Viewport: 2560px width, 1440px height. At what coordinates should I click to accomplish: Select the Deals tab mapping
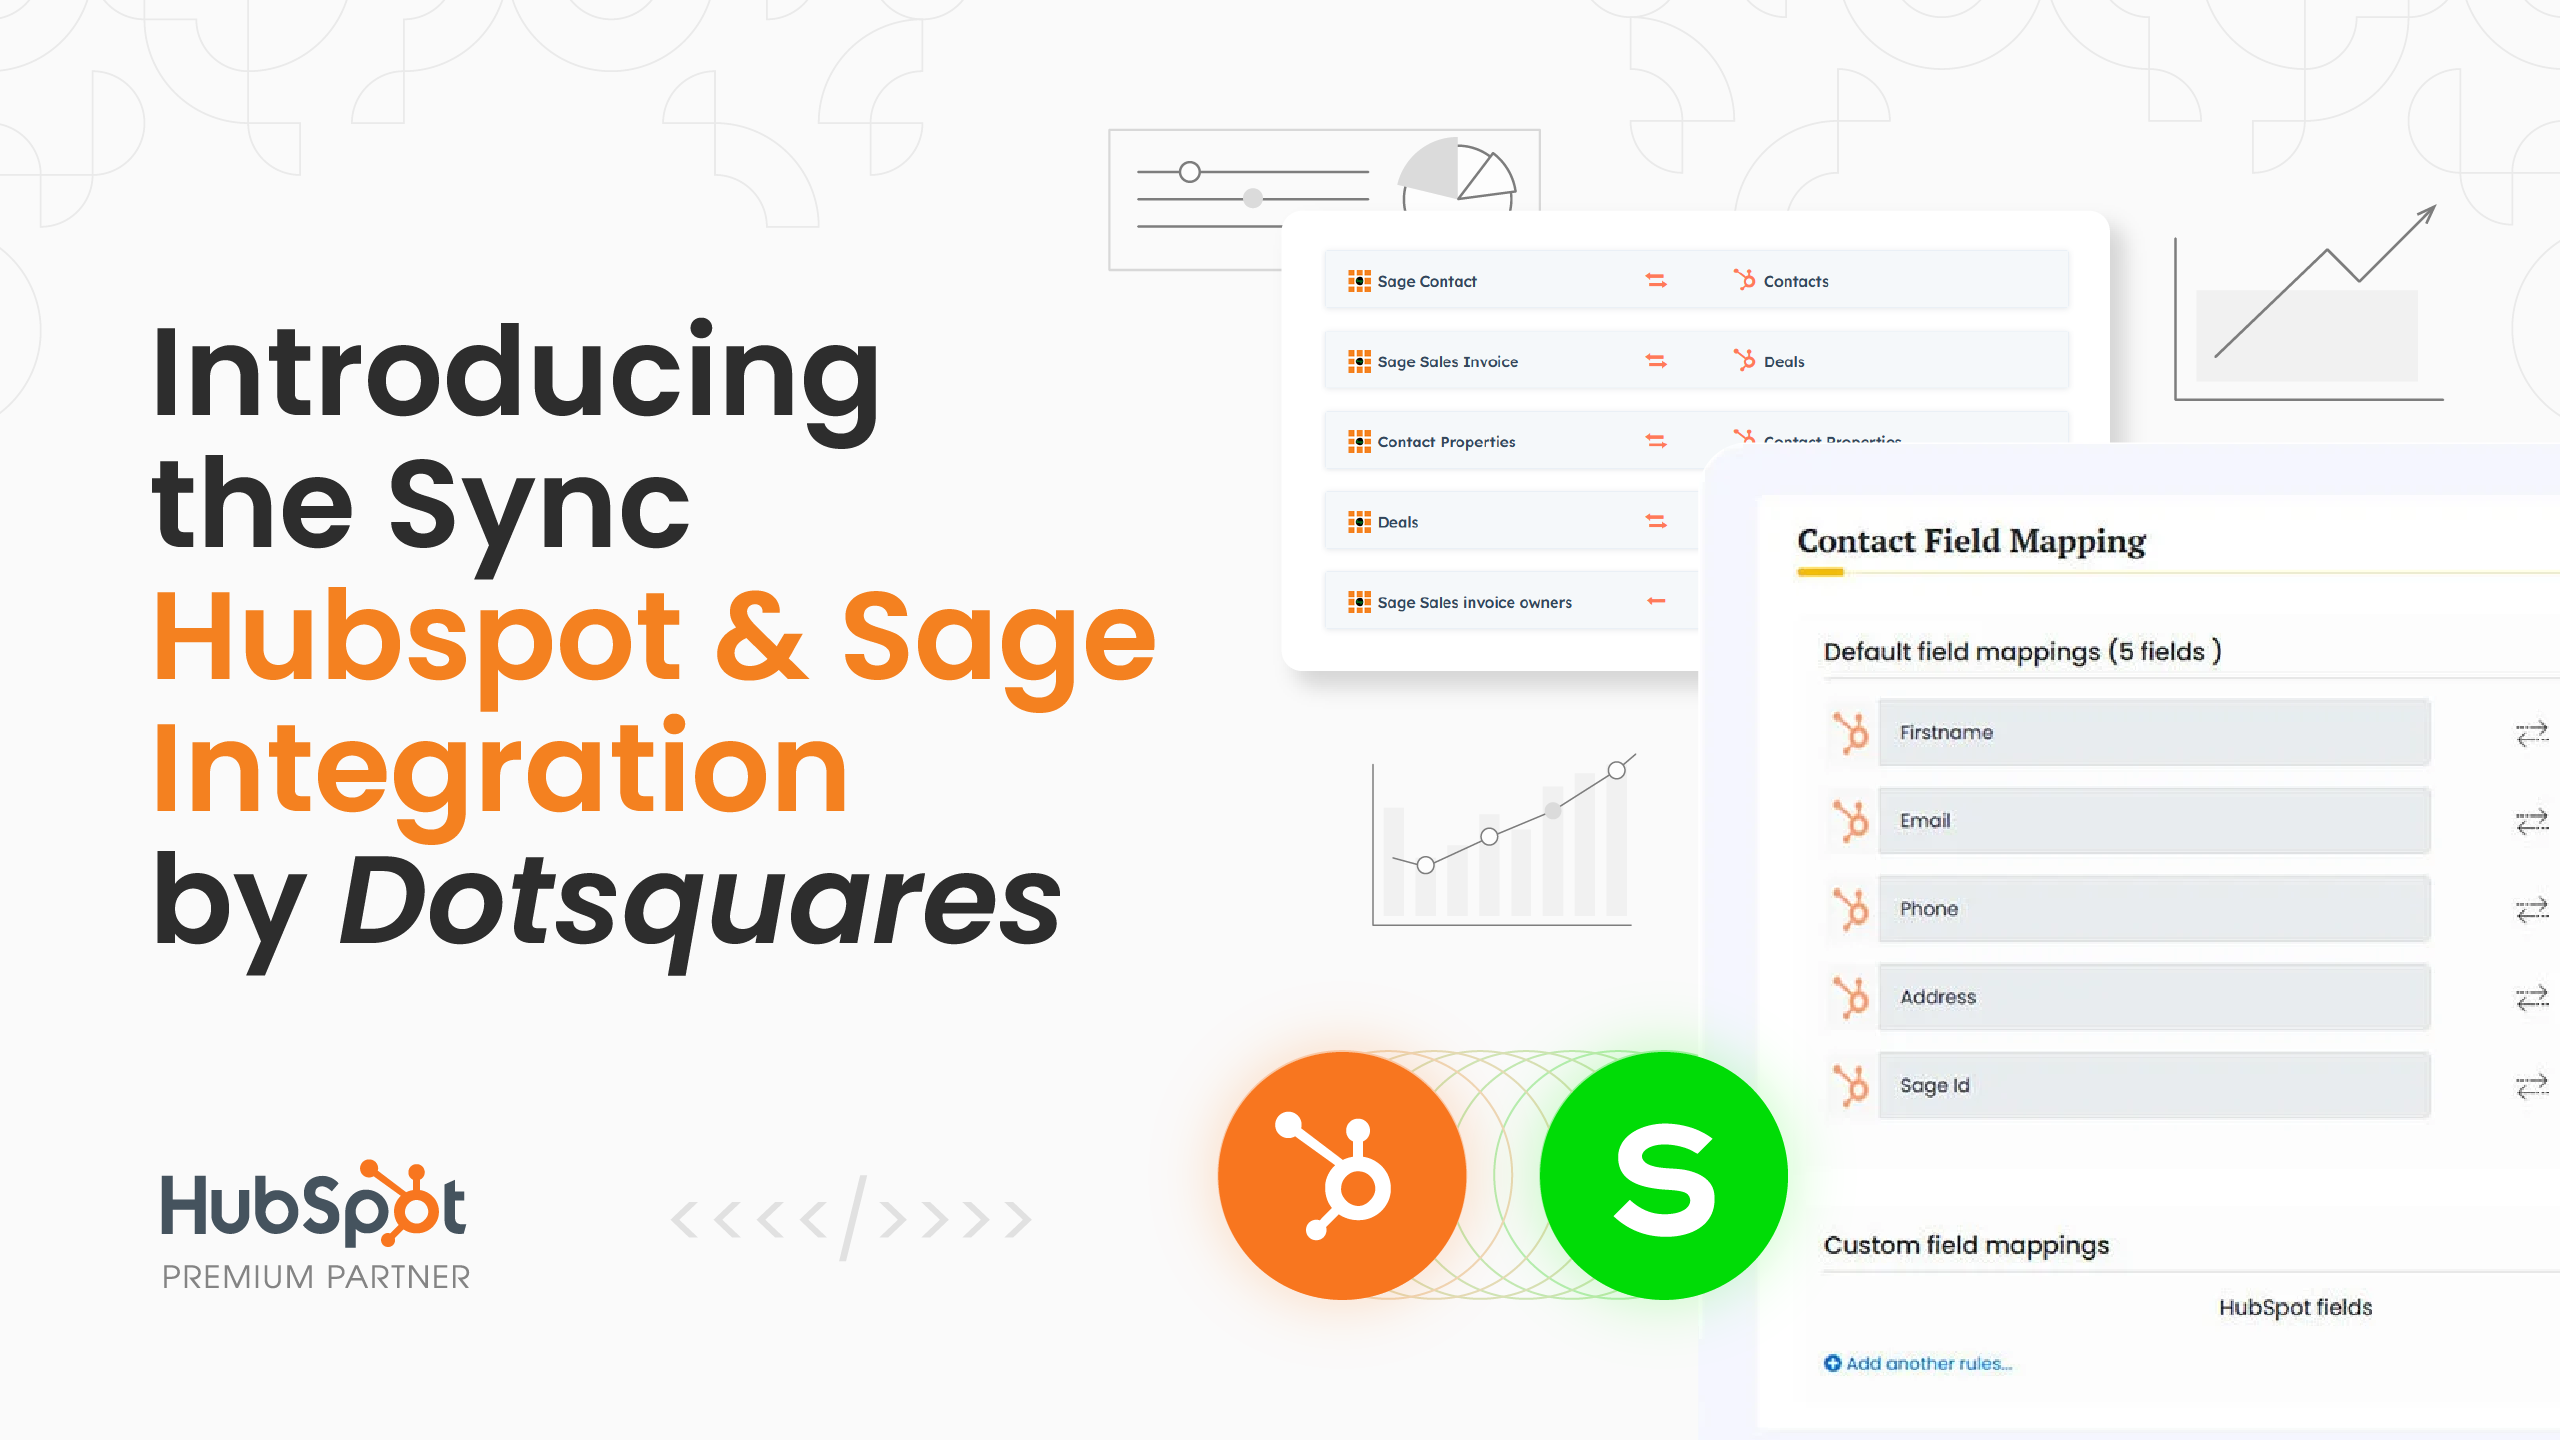click(1502, 522)
